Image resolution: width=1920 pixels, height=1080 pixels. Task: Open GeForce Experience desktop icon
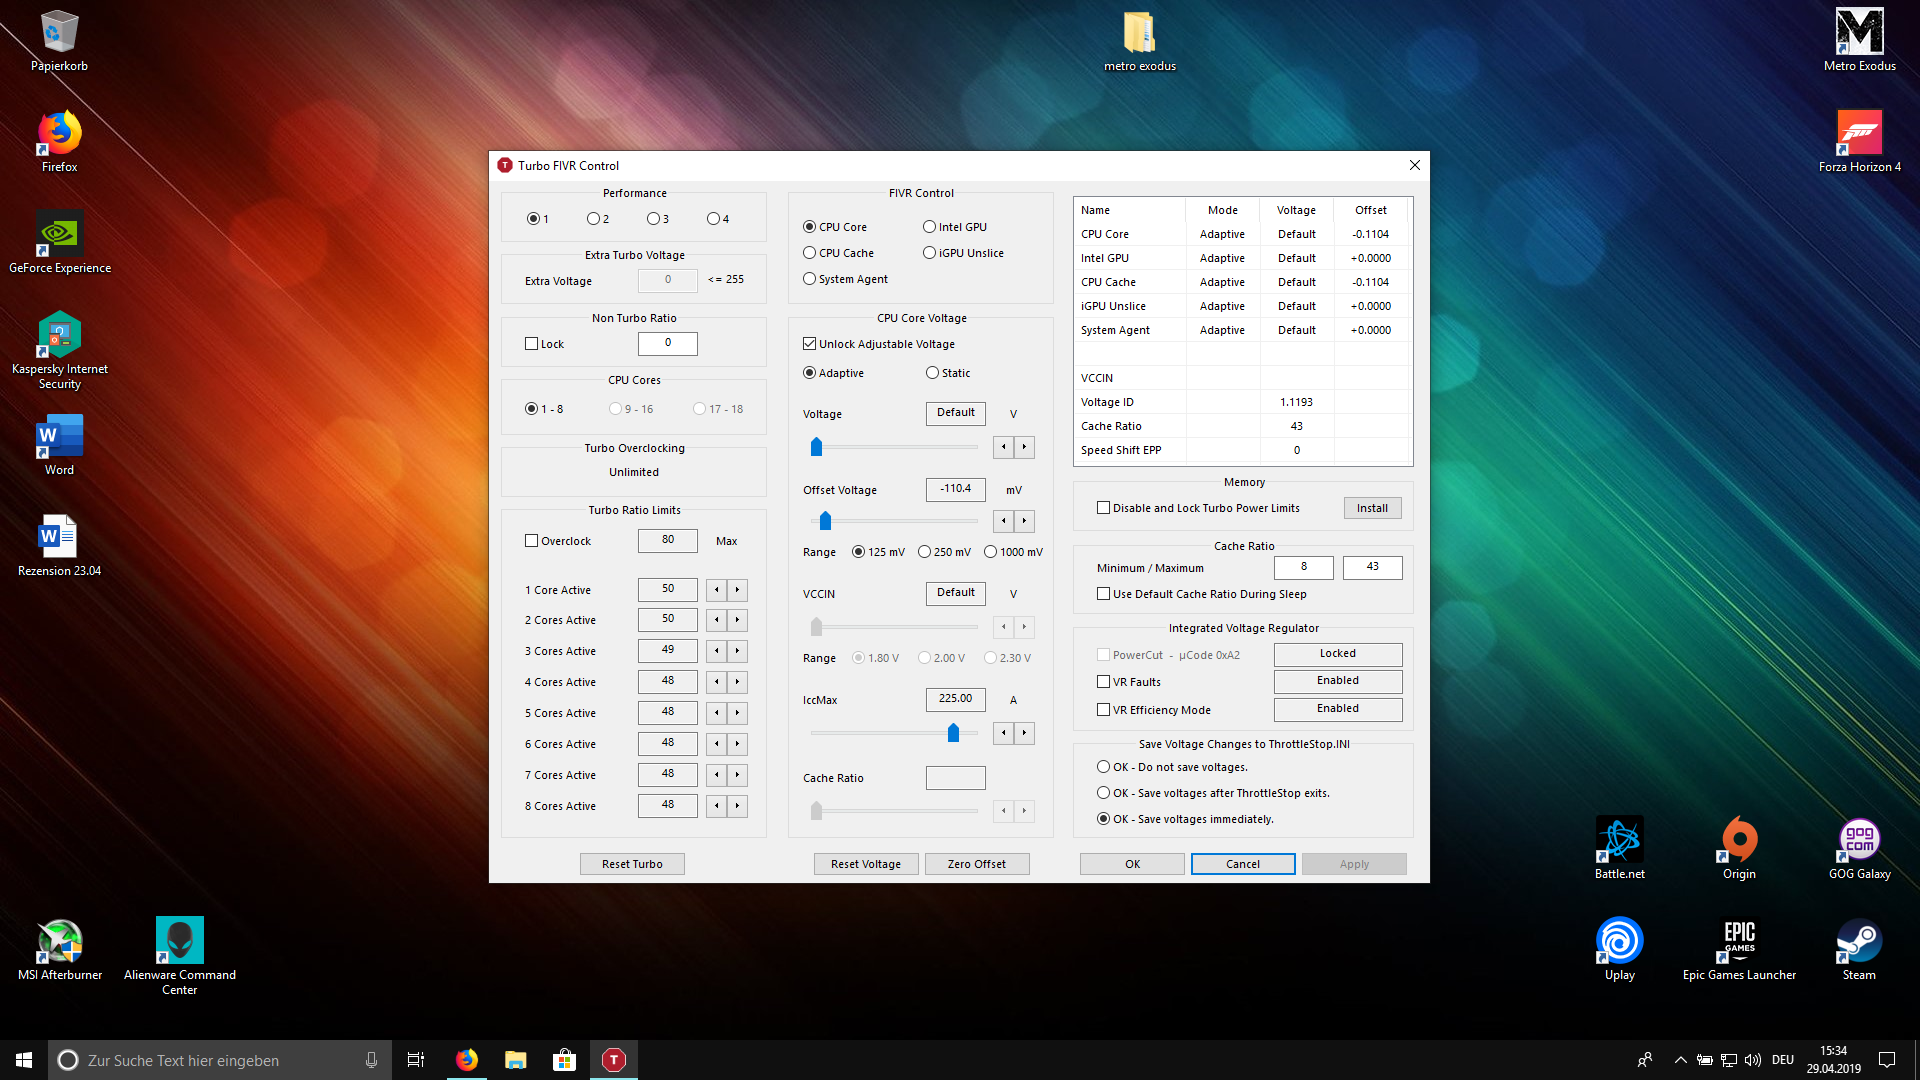59,242
